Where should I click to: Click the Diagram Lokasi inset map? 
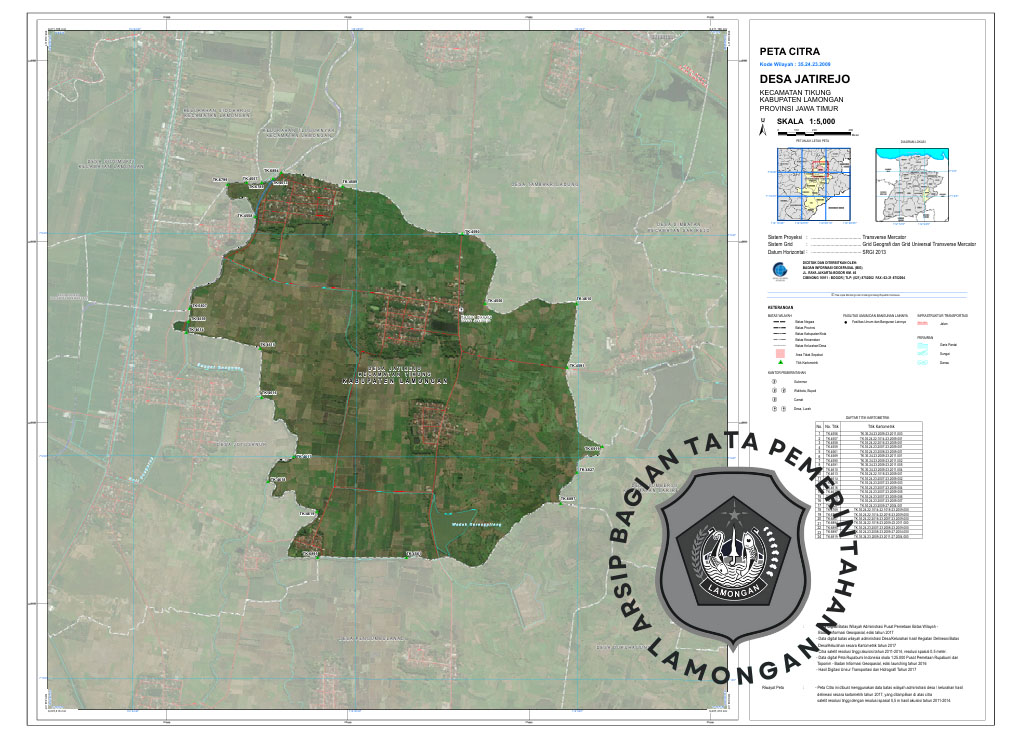[913, 186]
